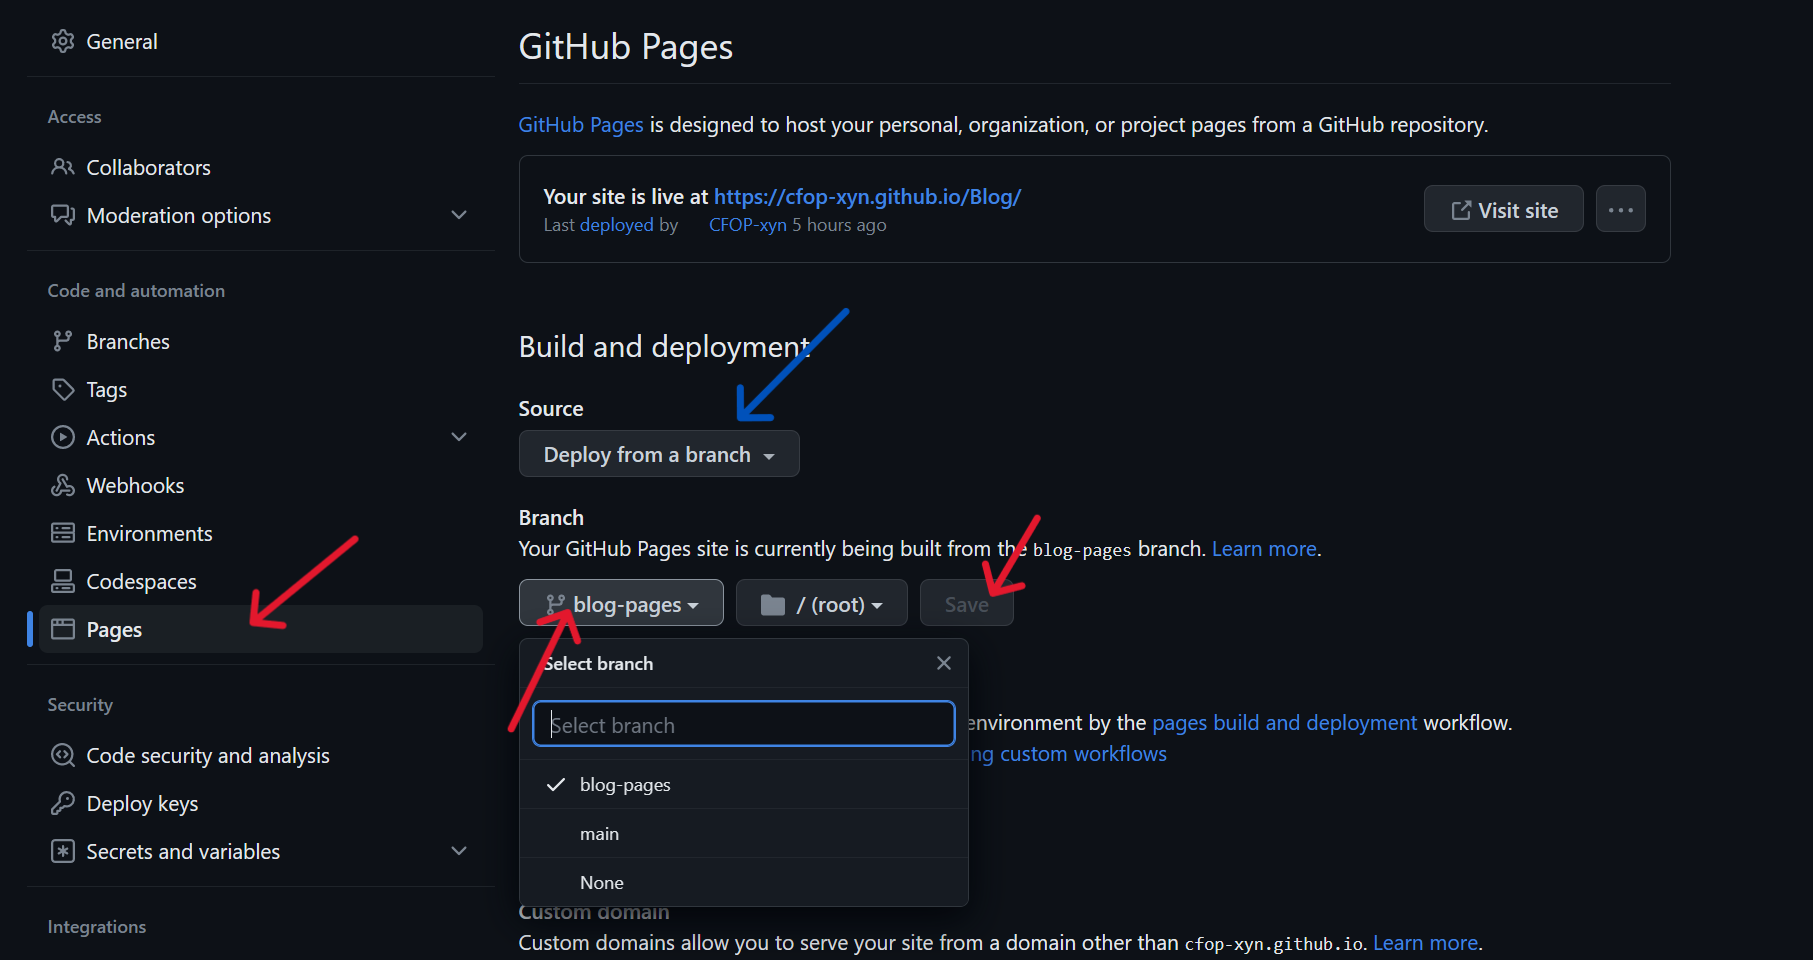Viewport: 1813px width, 960px height.
Task: Open the / (root) folder dropdown
Action: pyautogui.click(x=822, y=603)
